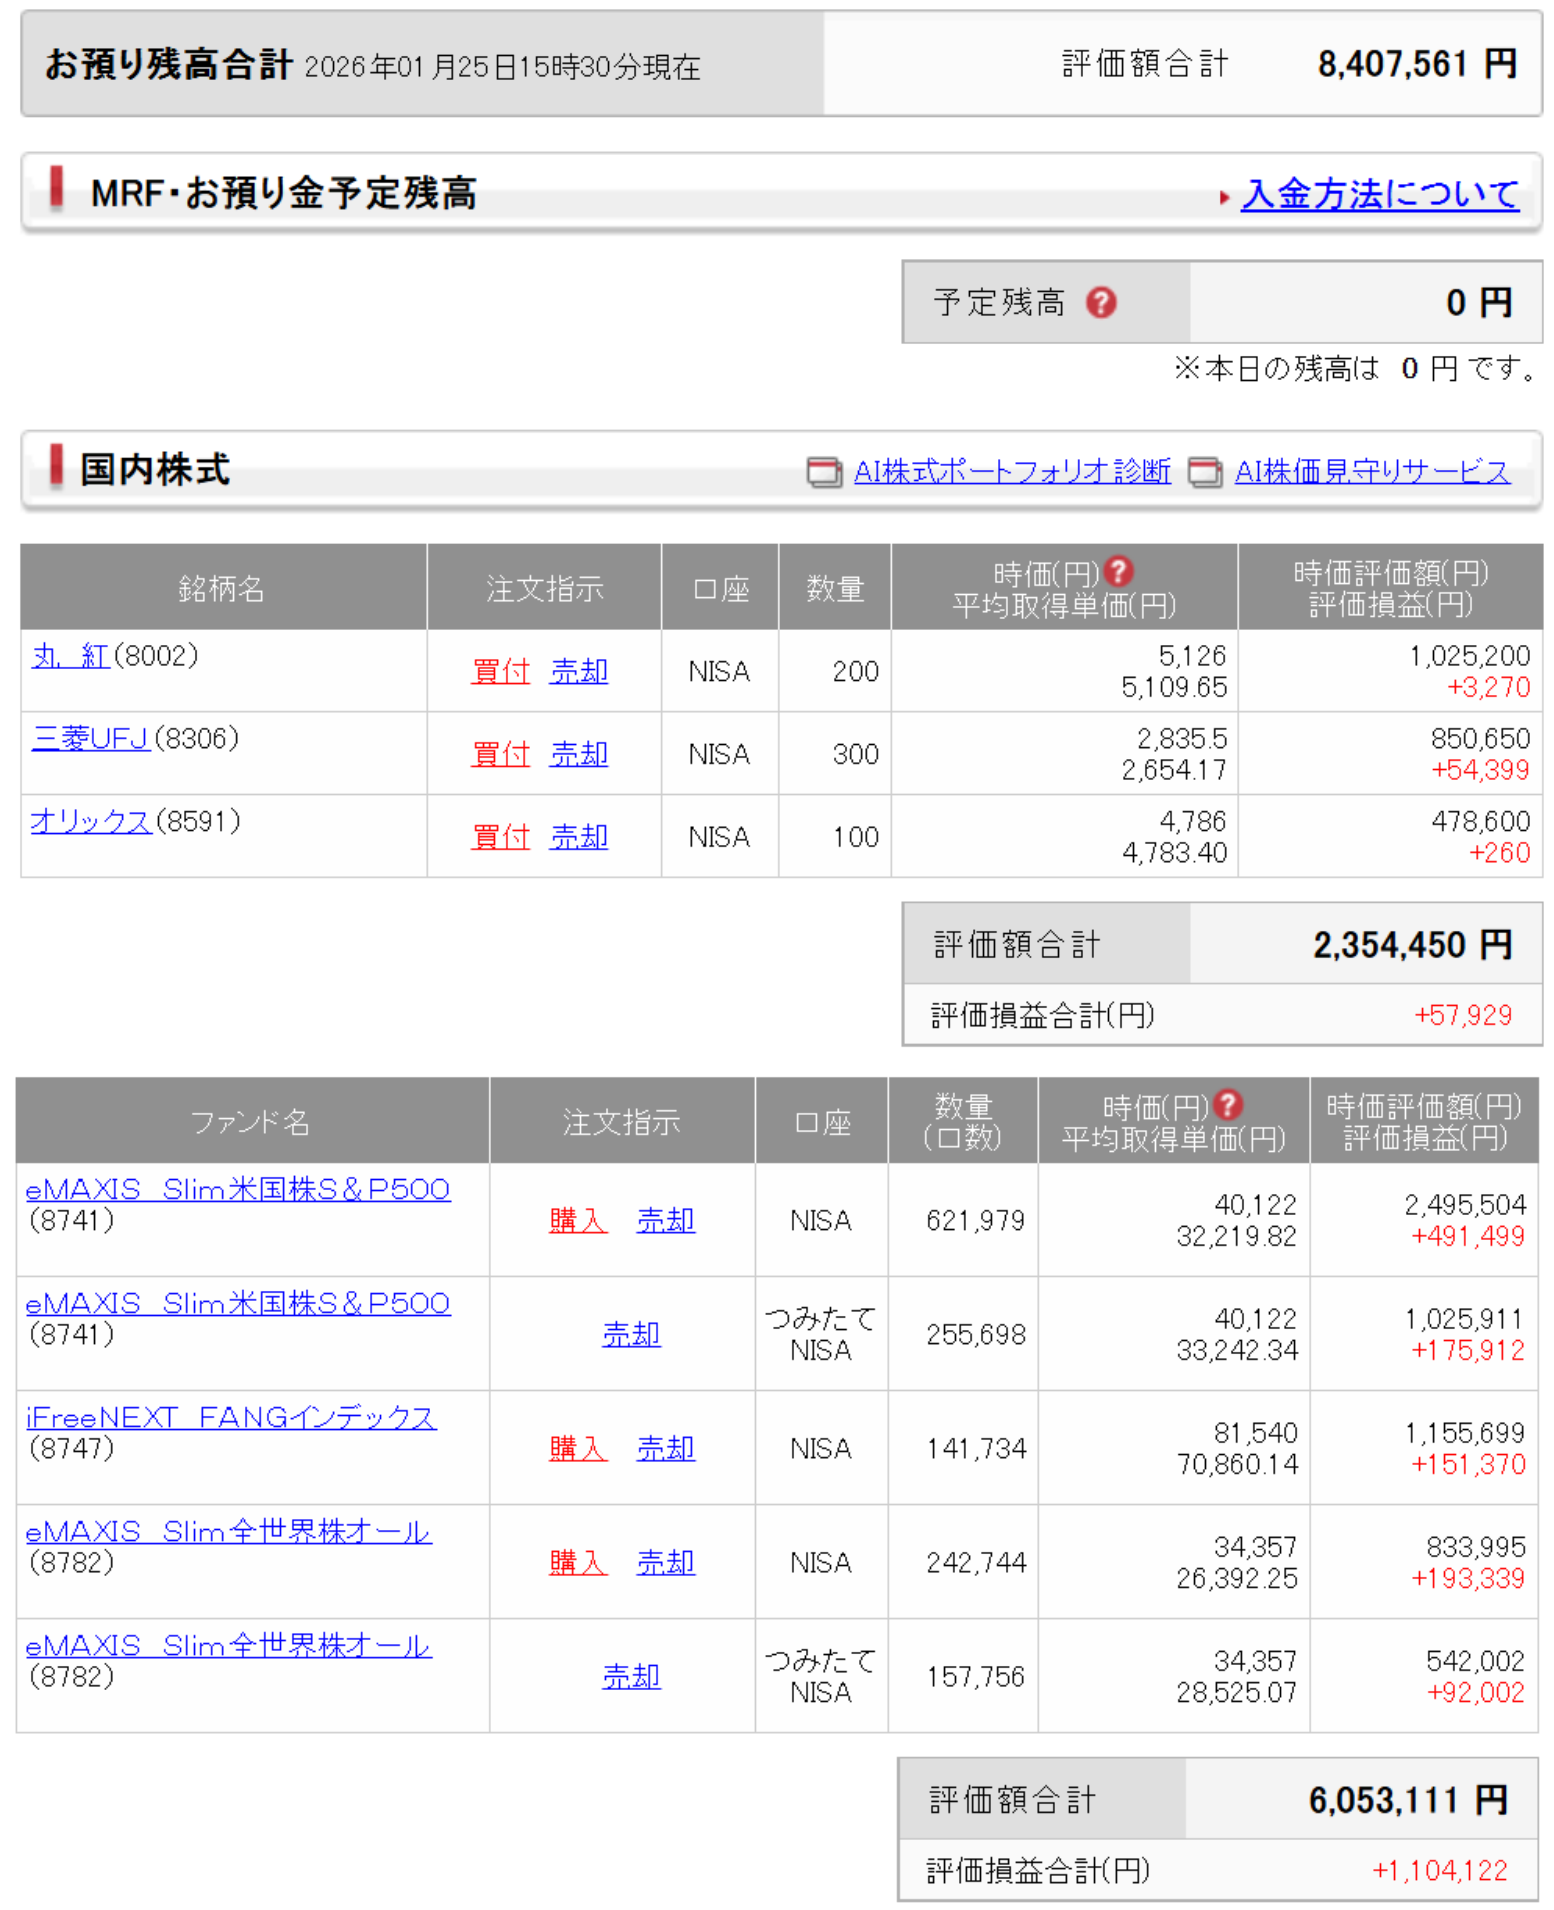Click the red arrow icon before 入金方法について
This screenshot has width=1554, height=1910.
[x=1224, y=197]
